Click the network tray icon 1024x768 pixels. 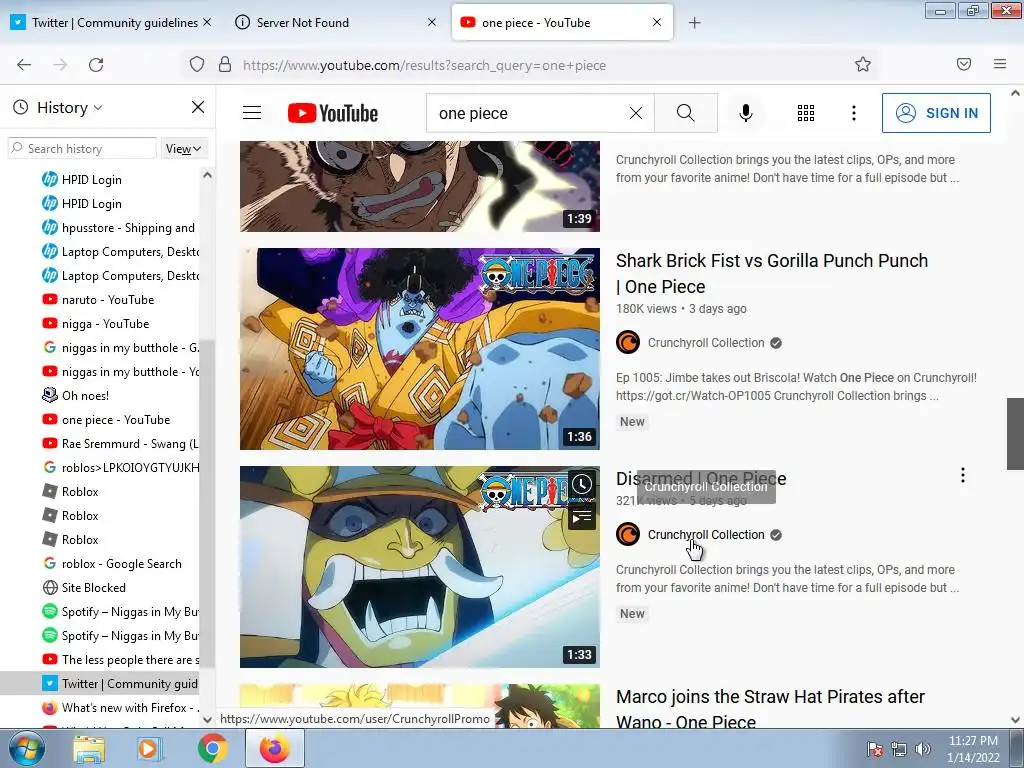[x=899, y=749]
